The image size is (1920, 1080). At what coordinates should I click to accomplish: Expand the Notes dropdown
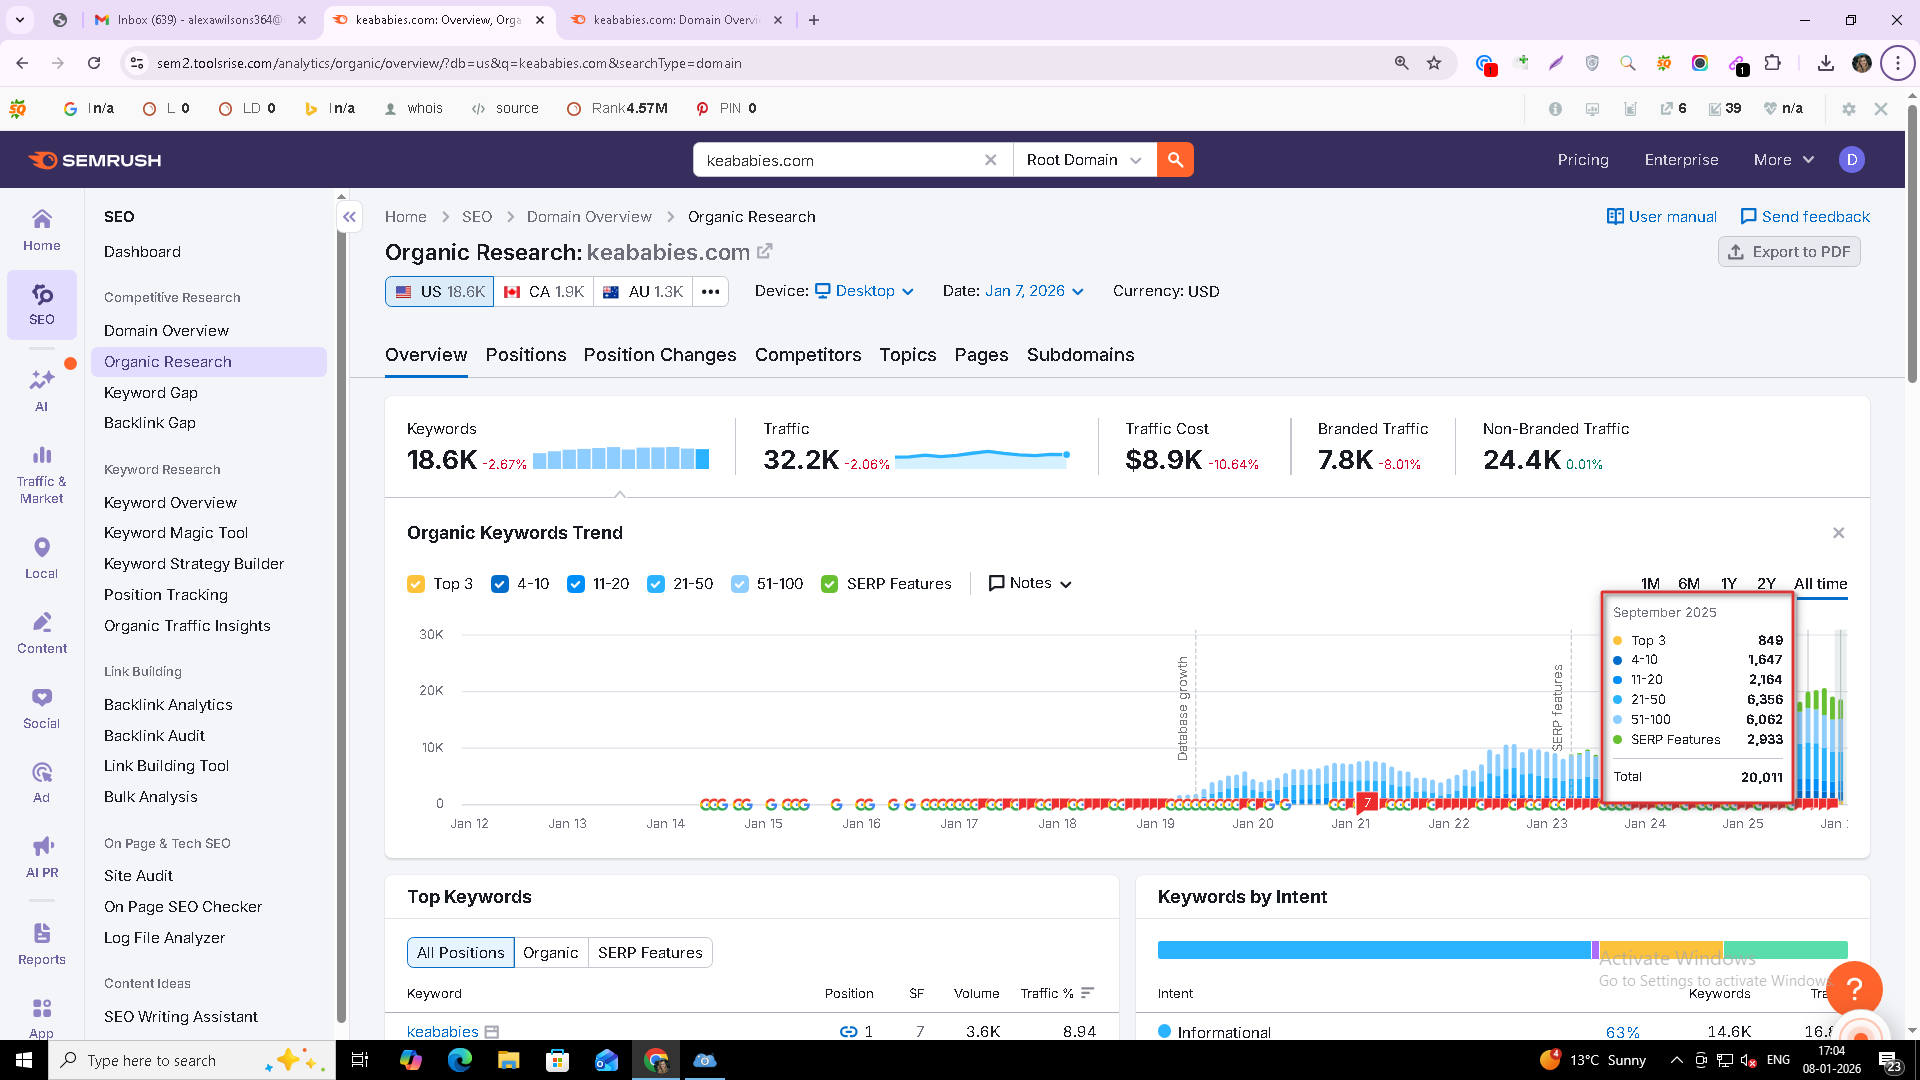(1030, 583)
